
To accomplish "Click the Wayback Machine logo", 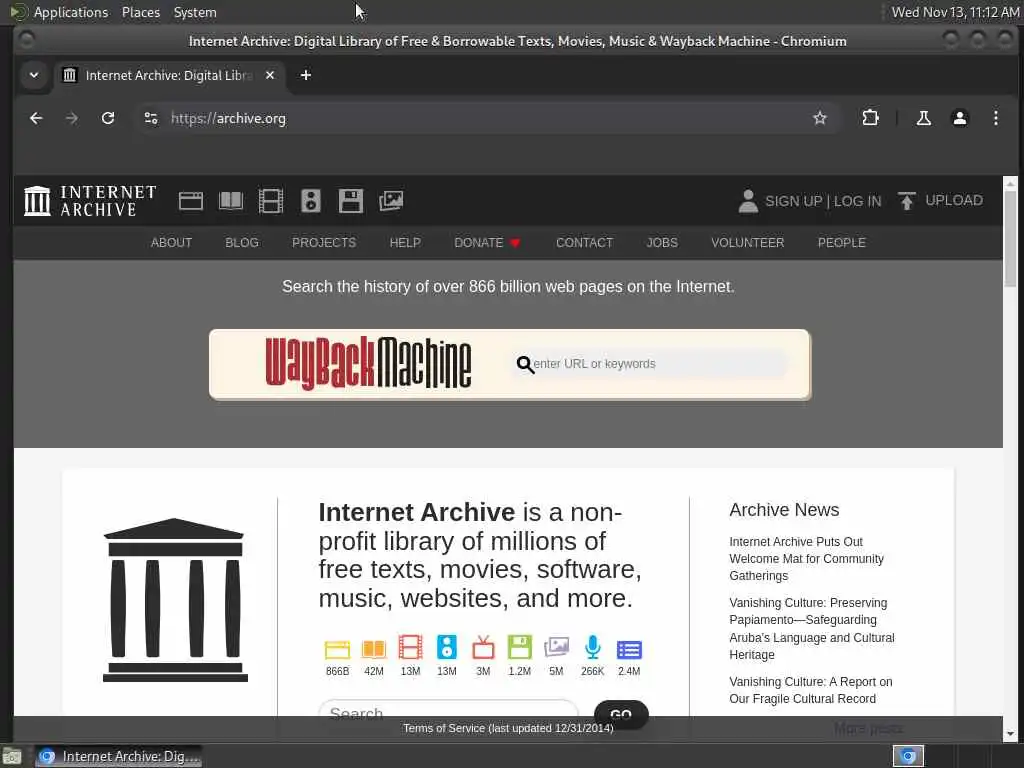I will (368, 364).
